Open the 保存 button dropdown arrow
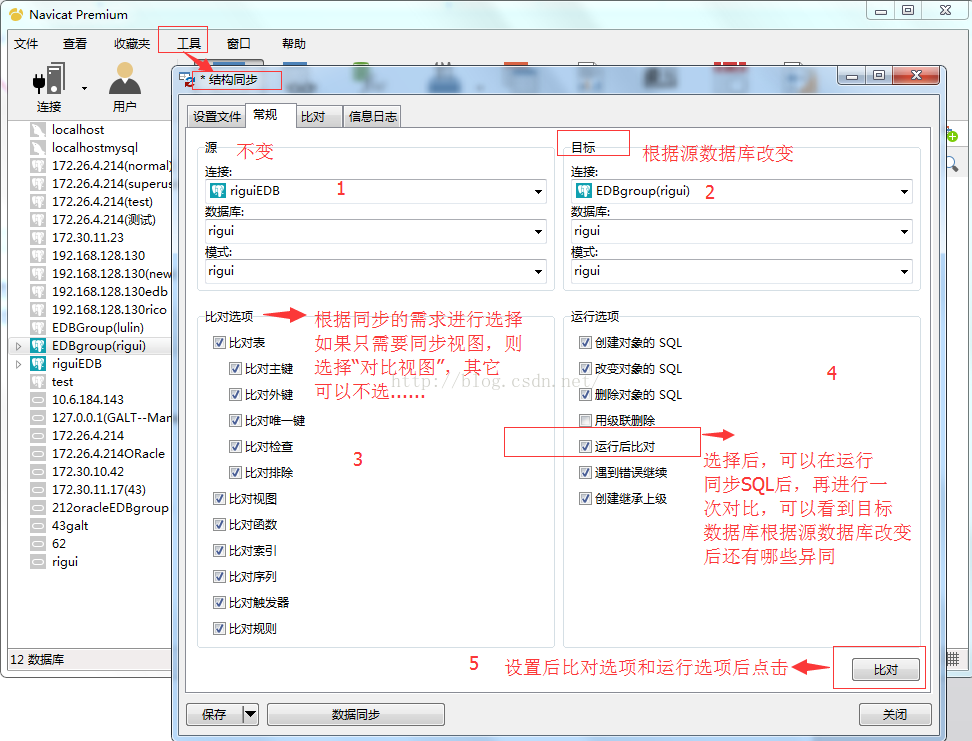The height and width of the screenshot is (741, 972). pyautogui.click(x=250, y=714)
